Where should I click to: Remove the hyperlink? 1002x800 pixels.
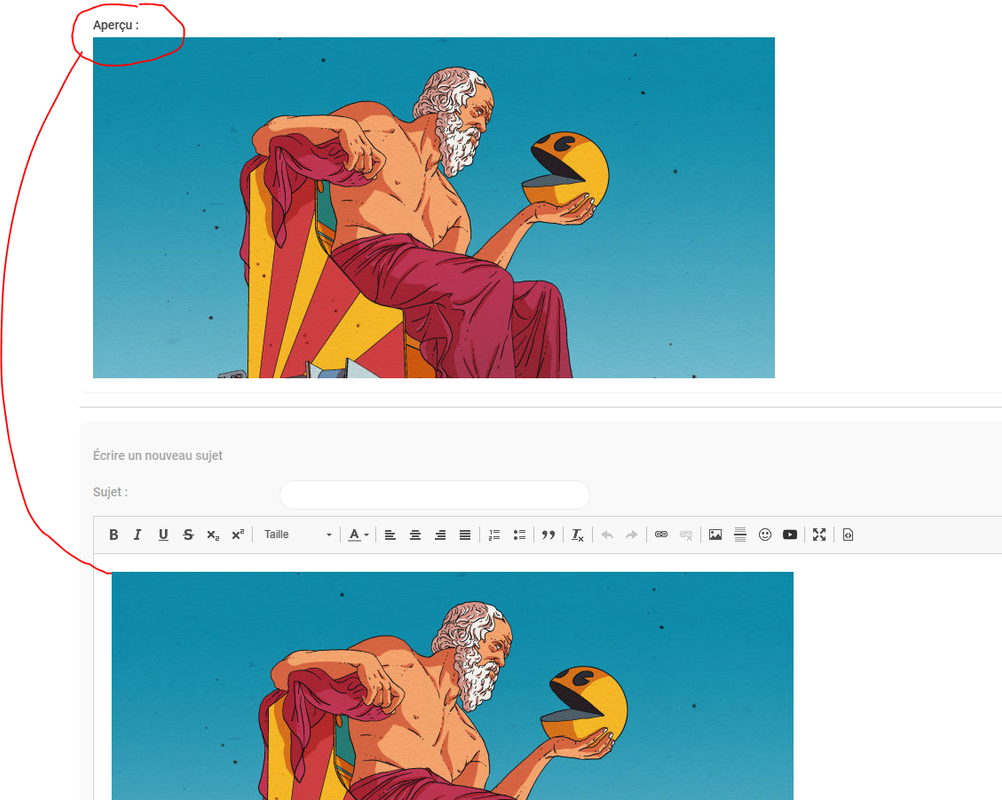[686, 535]
